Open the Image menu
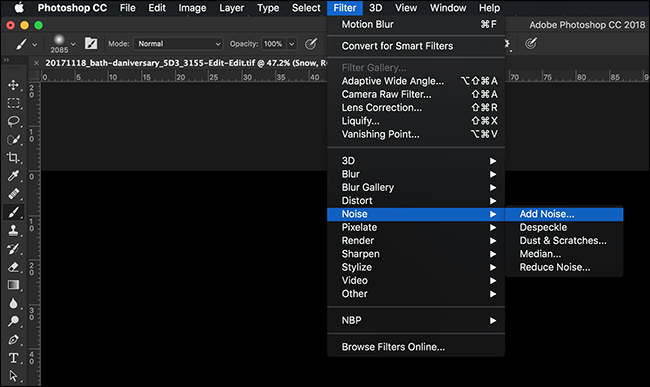650x387 pixels. tap(192, 8)
